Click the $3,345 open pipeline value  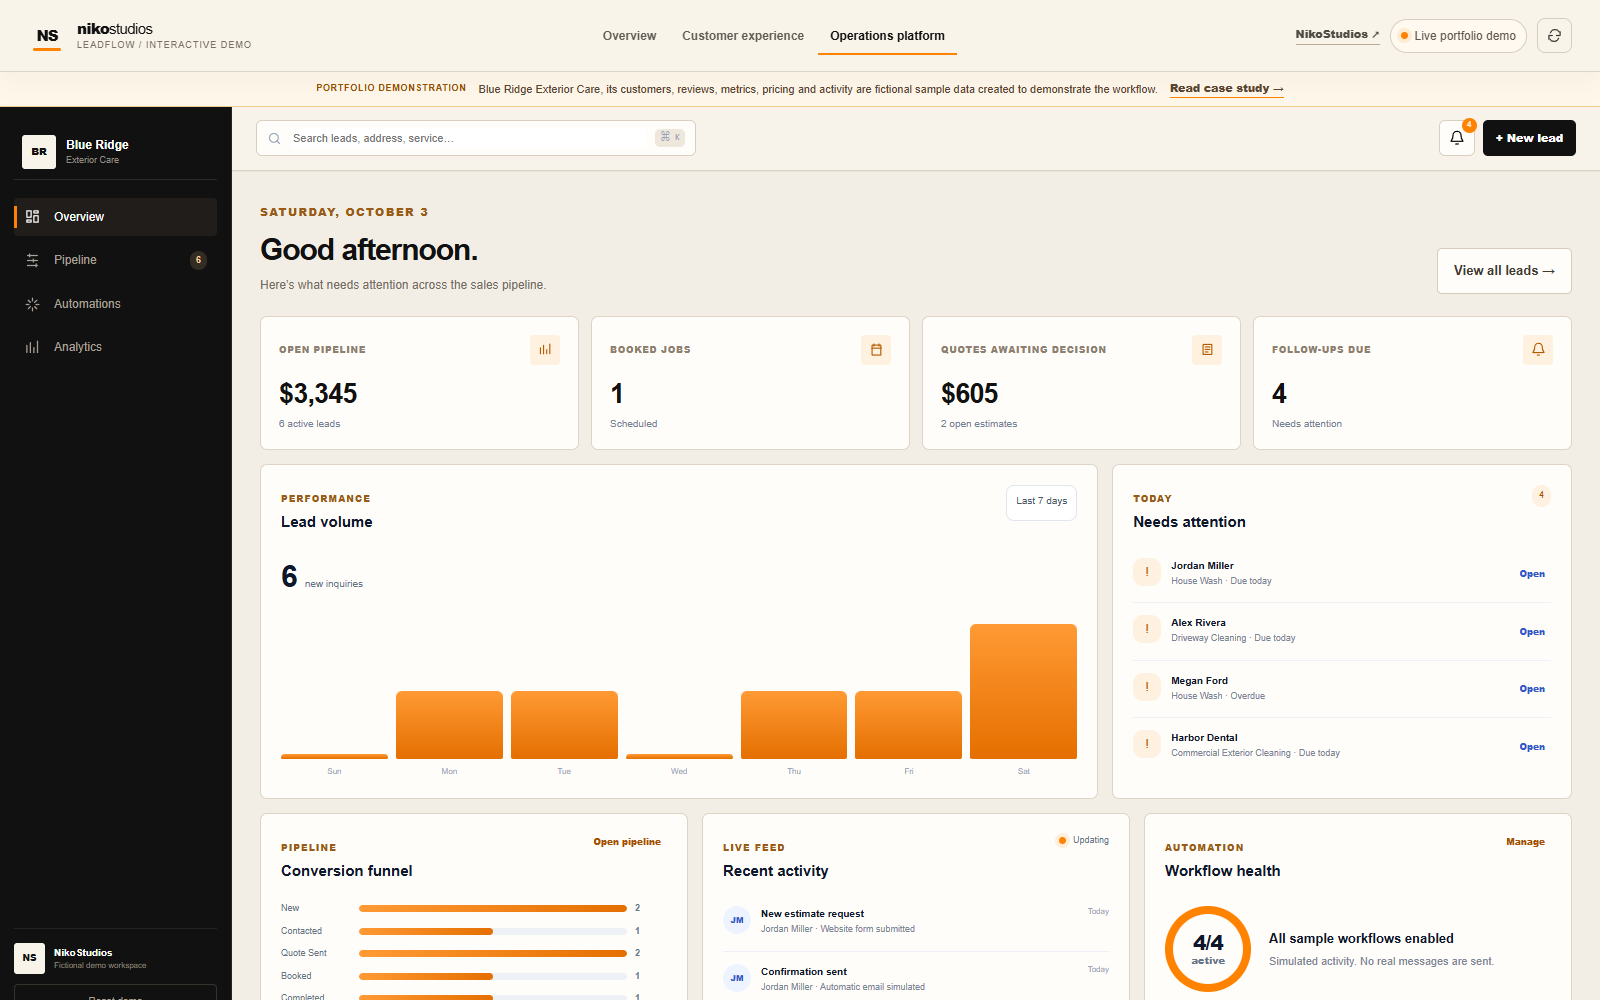pyautogui.click(x=318, y=394)
